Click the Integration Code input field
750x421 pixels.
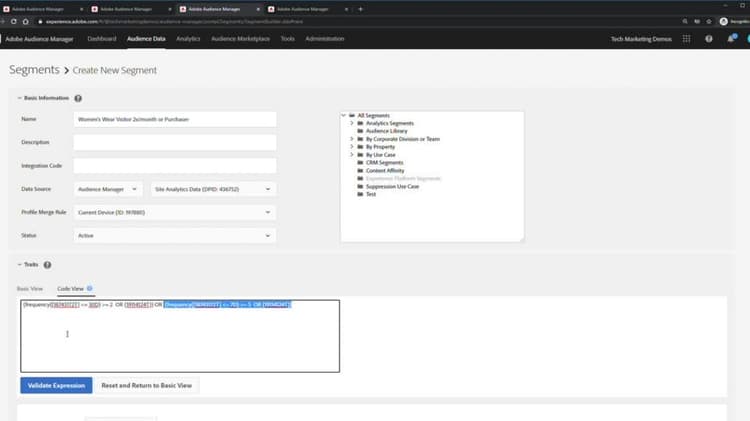175,166
